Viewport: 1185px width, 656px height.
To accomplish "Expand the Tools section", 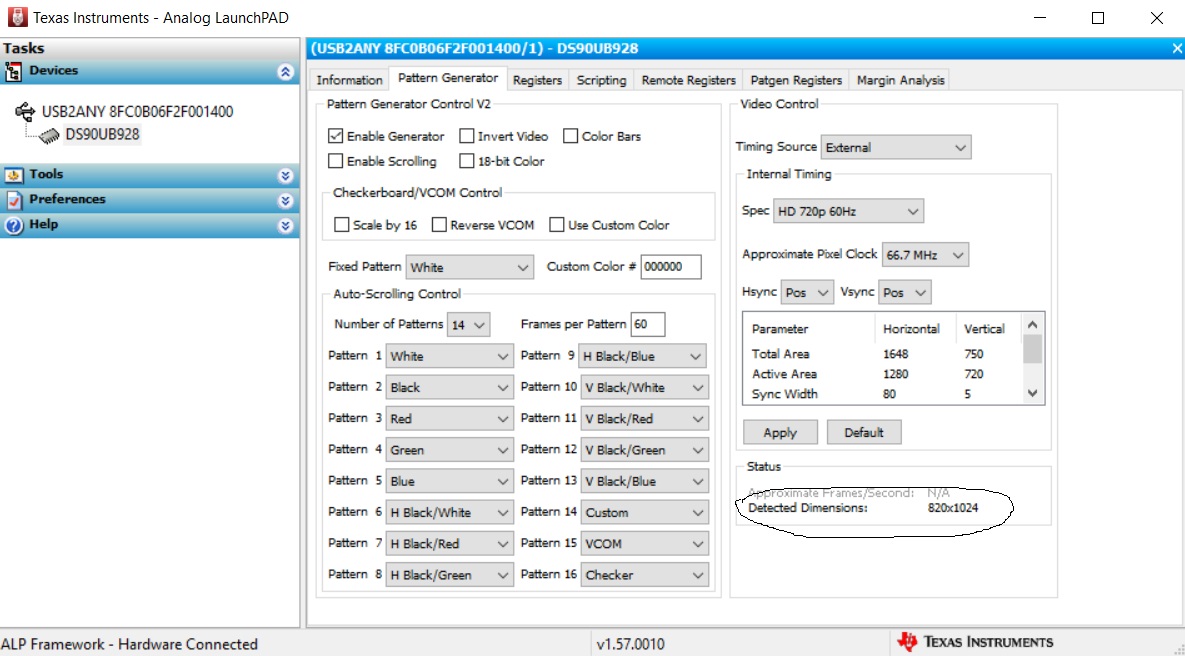I will tap(285, 175).
